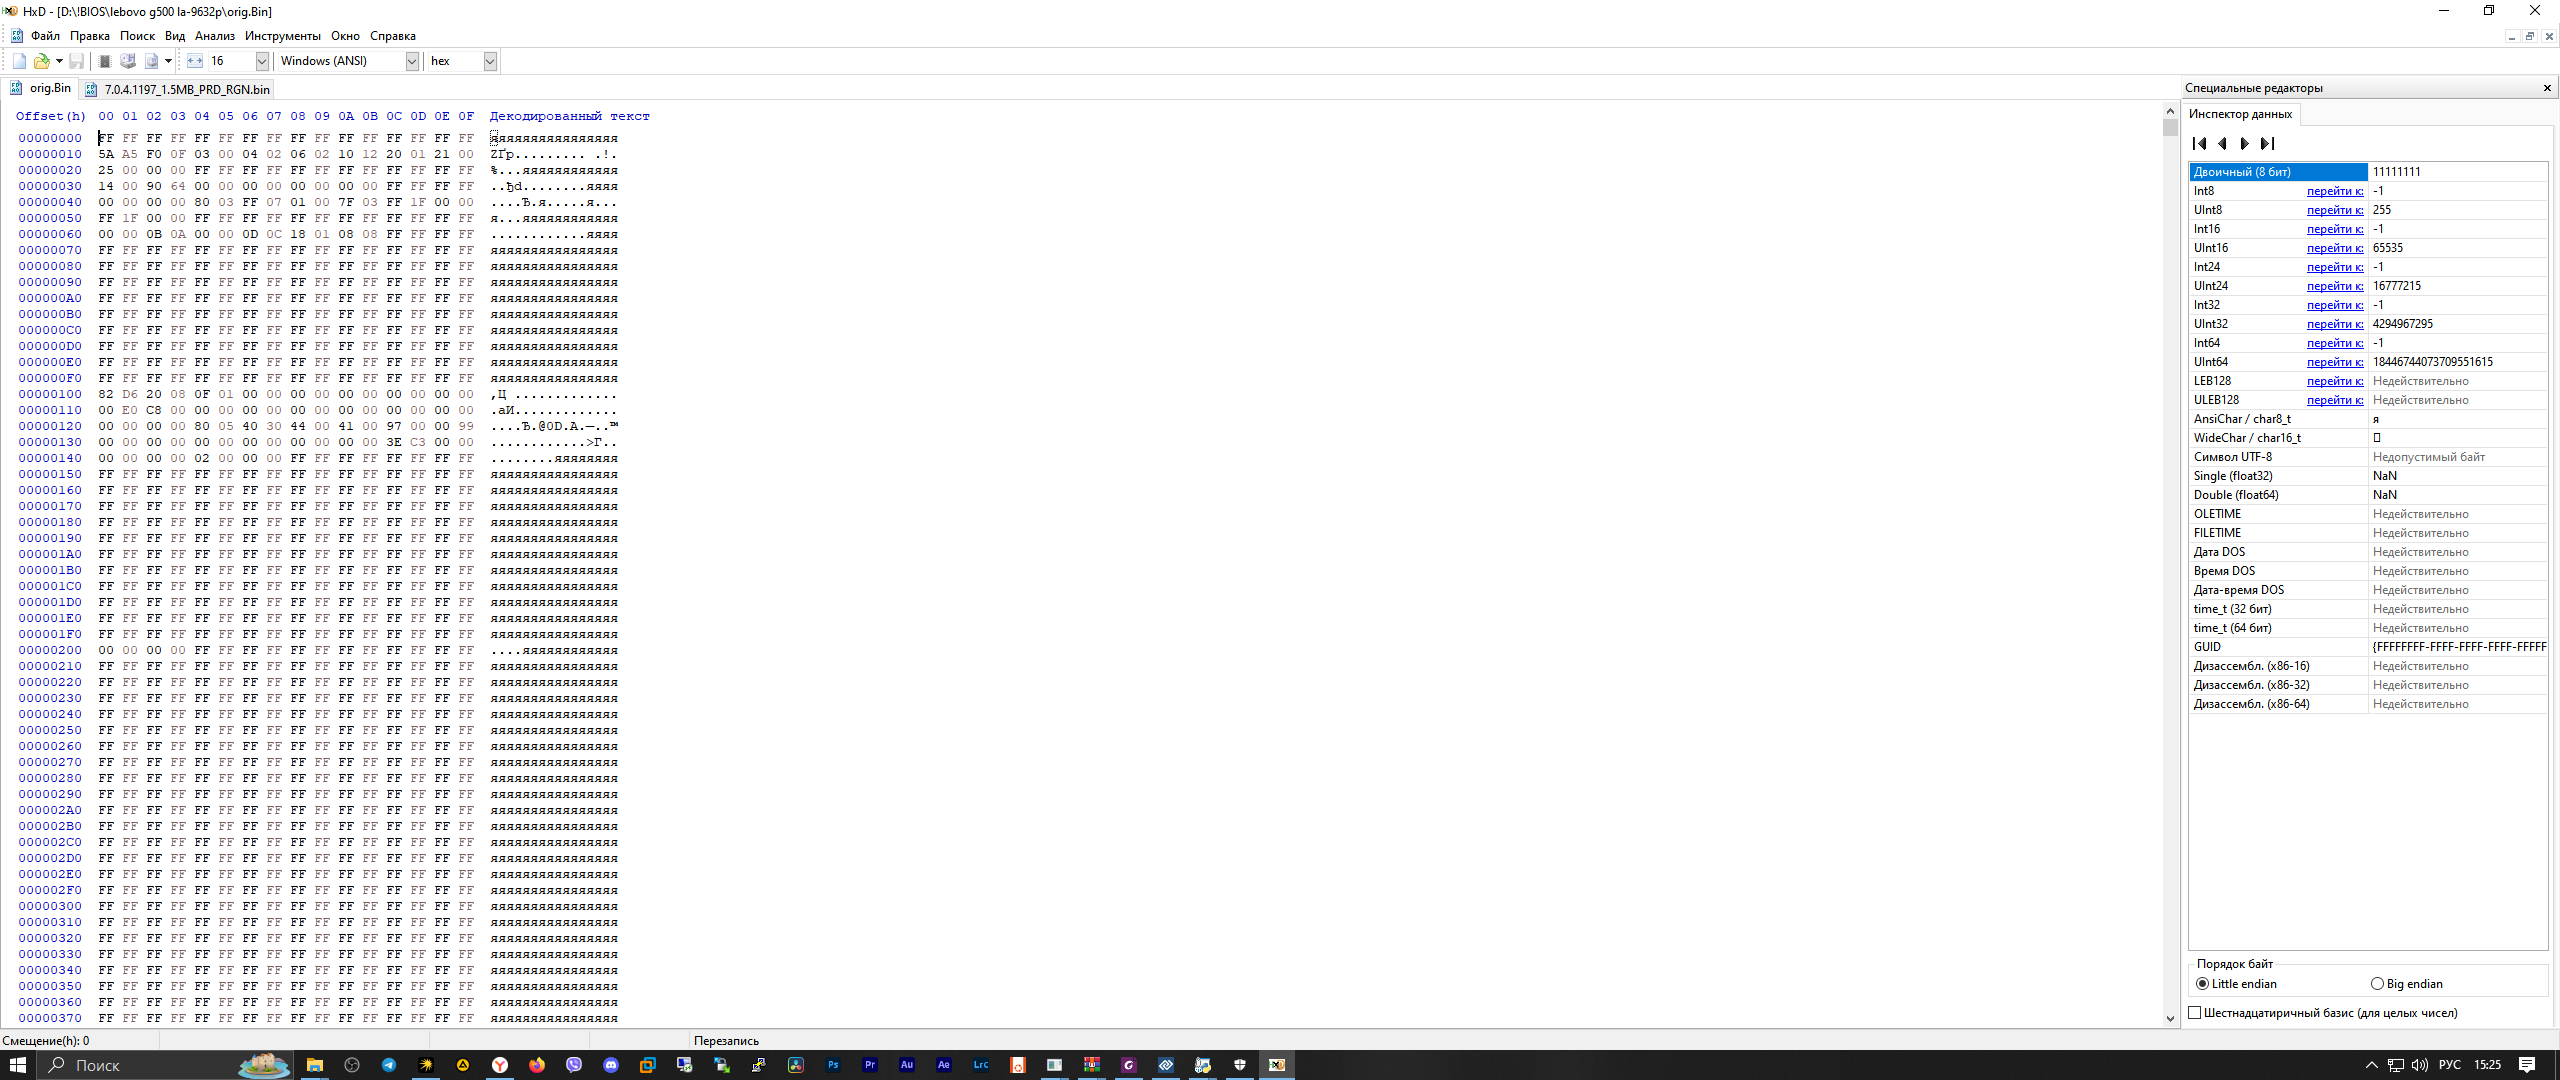Click the hex view scroll down arrow
Screen dimensions: 2560x1080
click(x=2170, y=1018)
